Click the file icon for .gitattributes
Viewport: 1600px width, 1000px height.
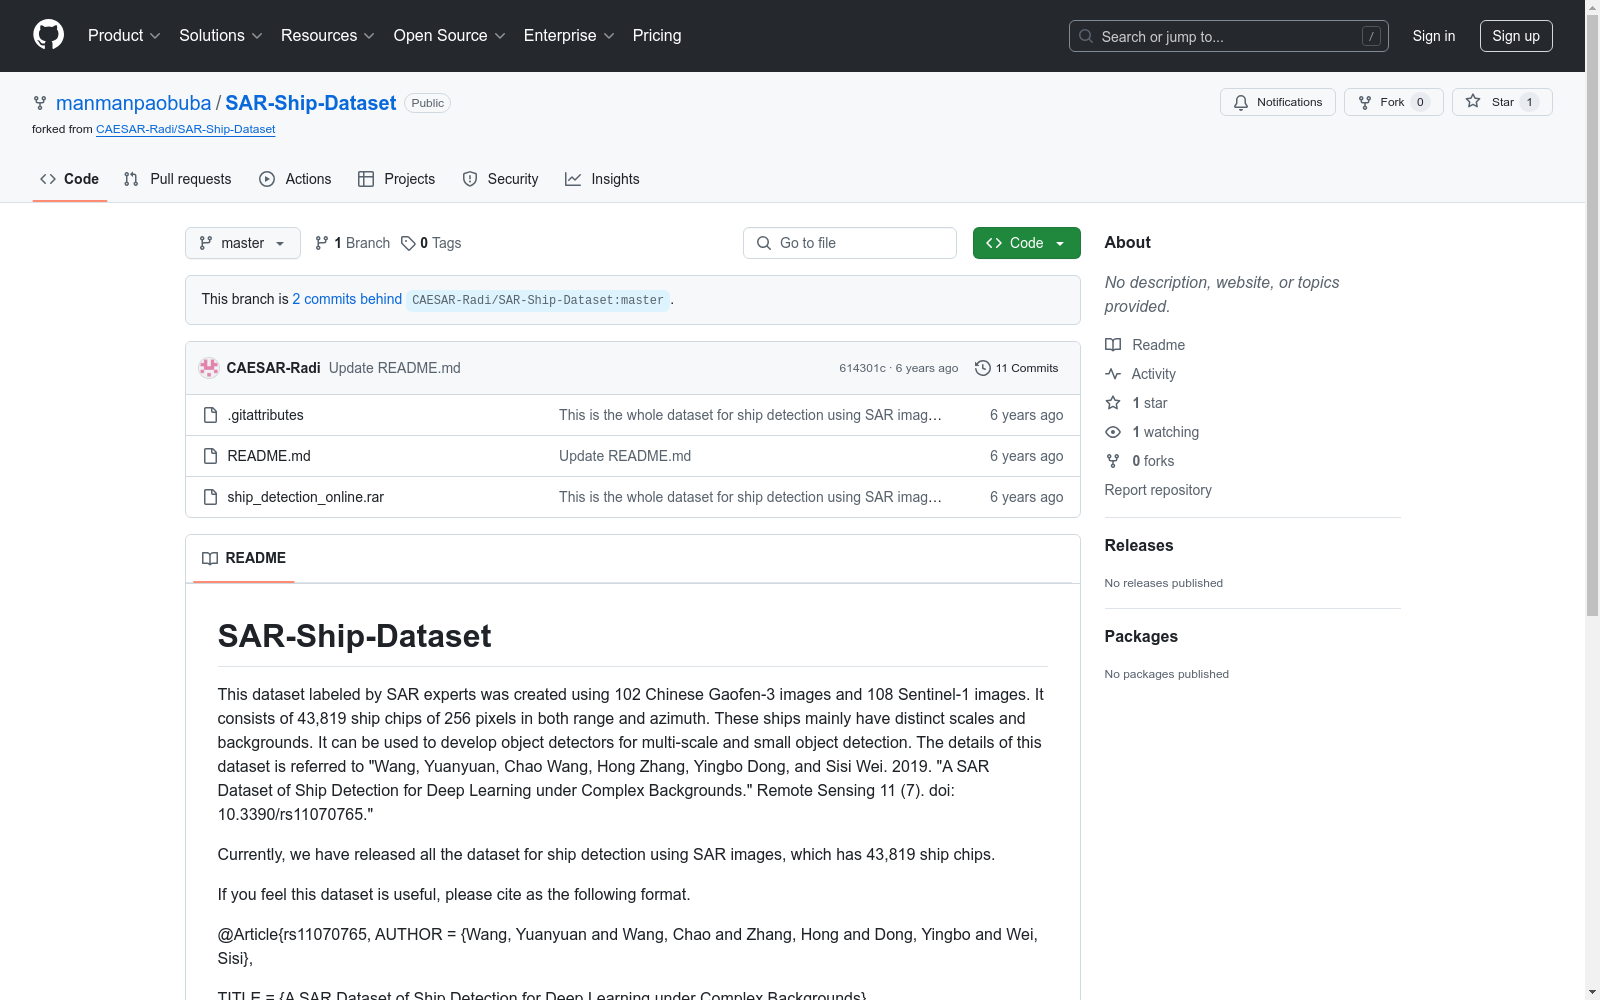210,415
